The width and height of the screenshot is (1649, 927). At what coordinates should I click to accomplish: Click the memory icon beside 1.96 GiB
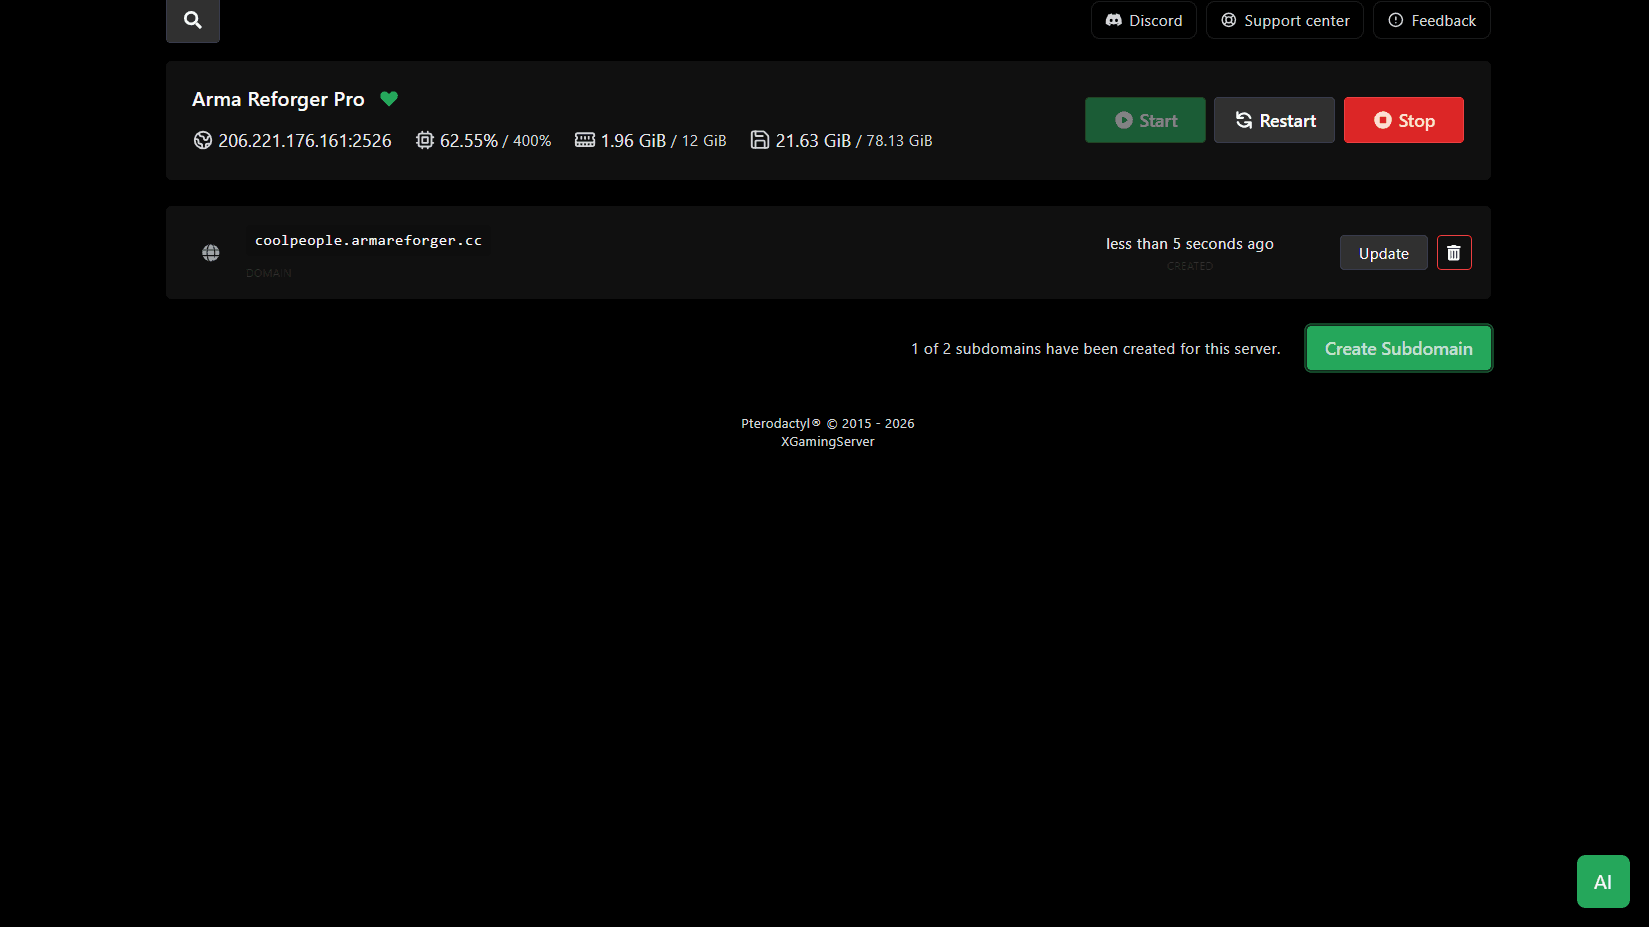[x=585, y=141]
